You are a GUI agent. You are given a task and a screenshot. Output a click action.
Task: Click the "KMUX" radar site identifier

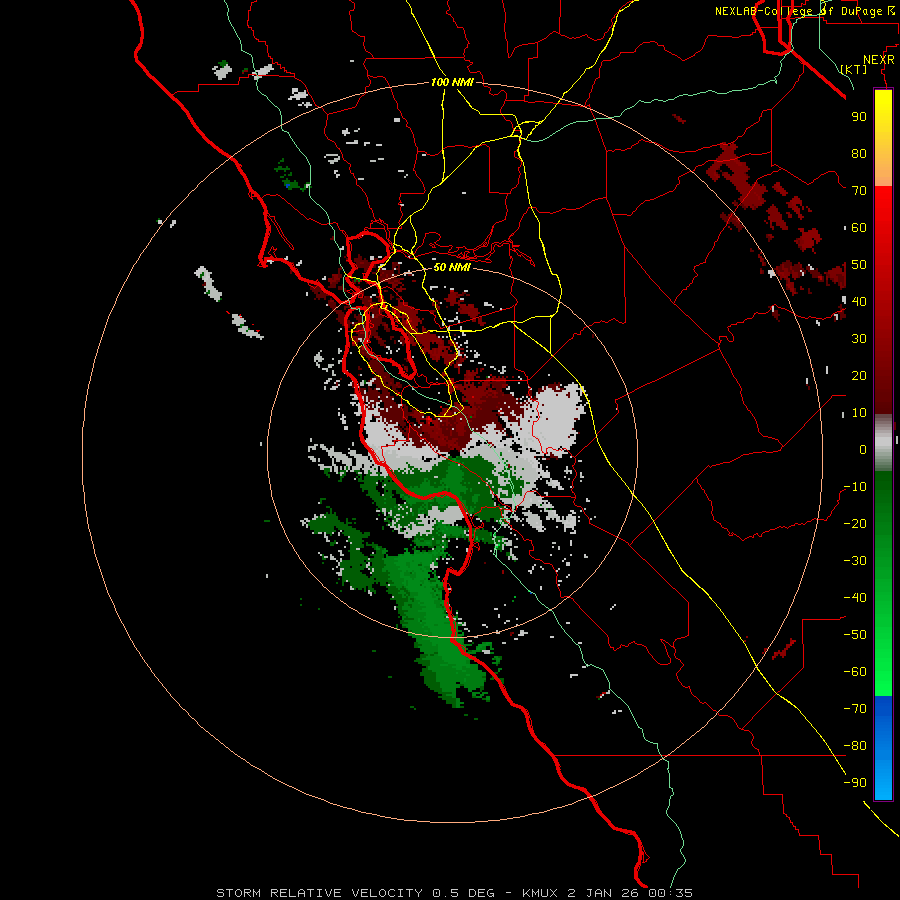click(540, 893)
